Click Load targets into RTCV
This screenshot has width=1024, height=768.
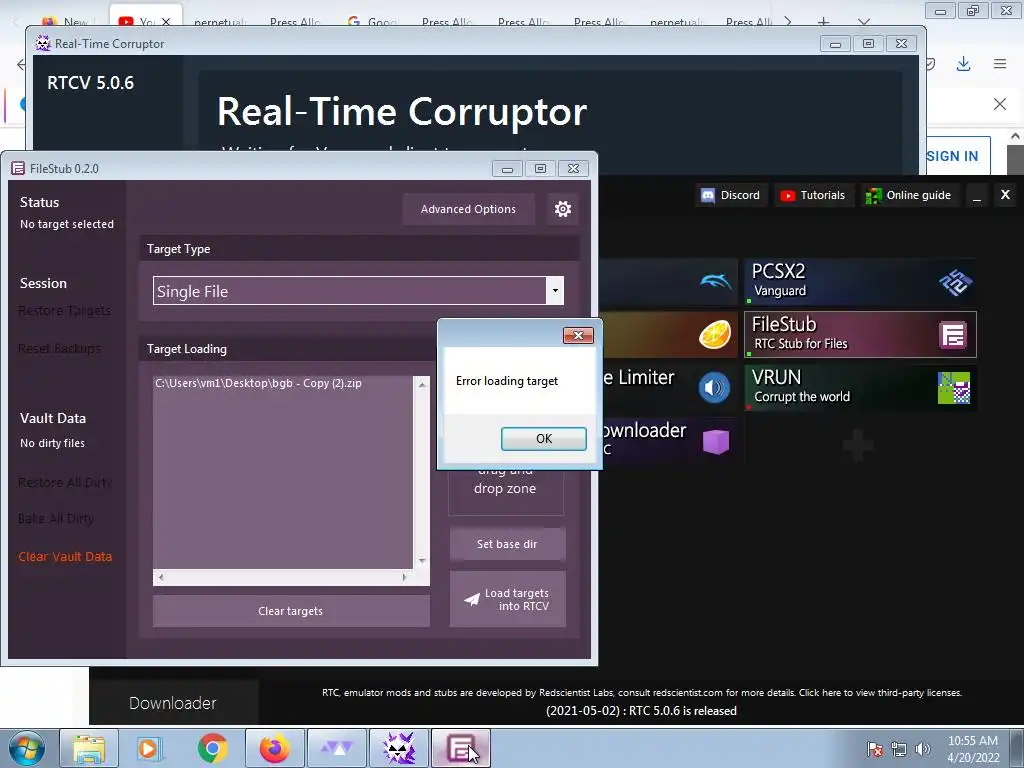pos(507,600)
